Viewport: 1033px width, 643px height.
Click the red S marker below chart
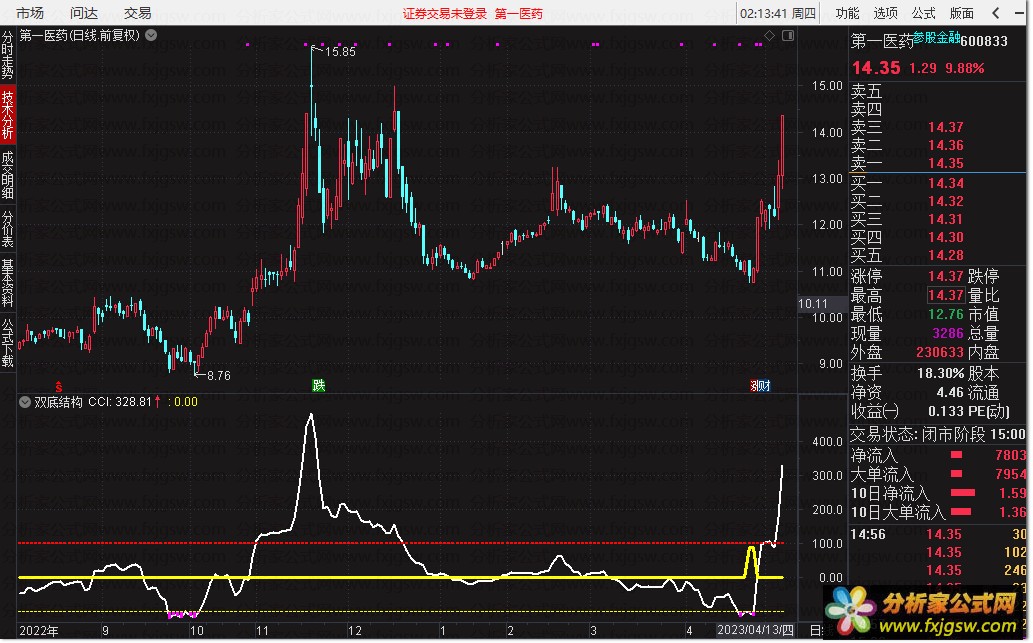[59, 387]
